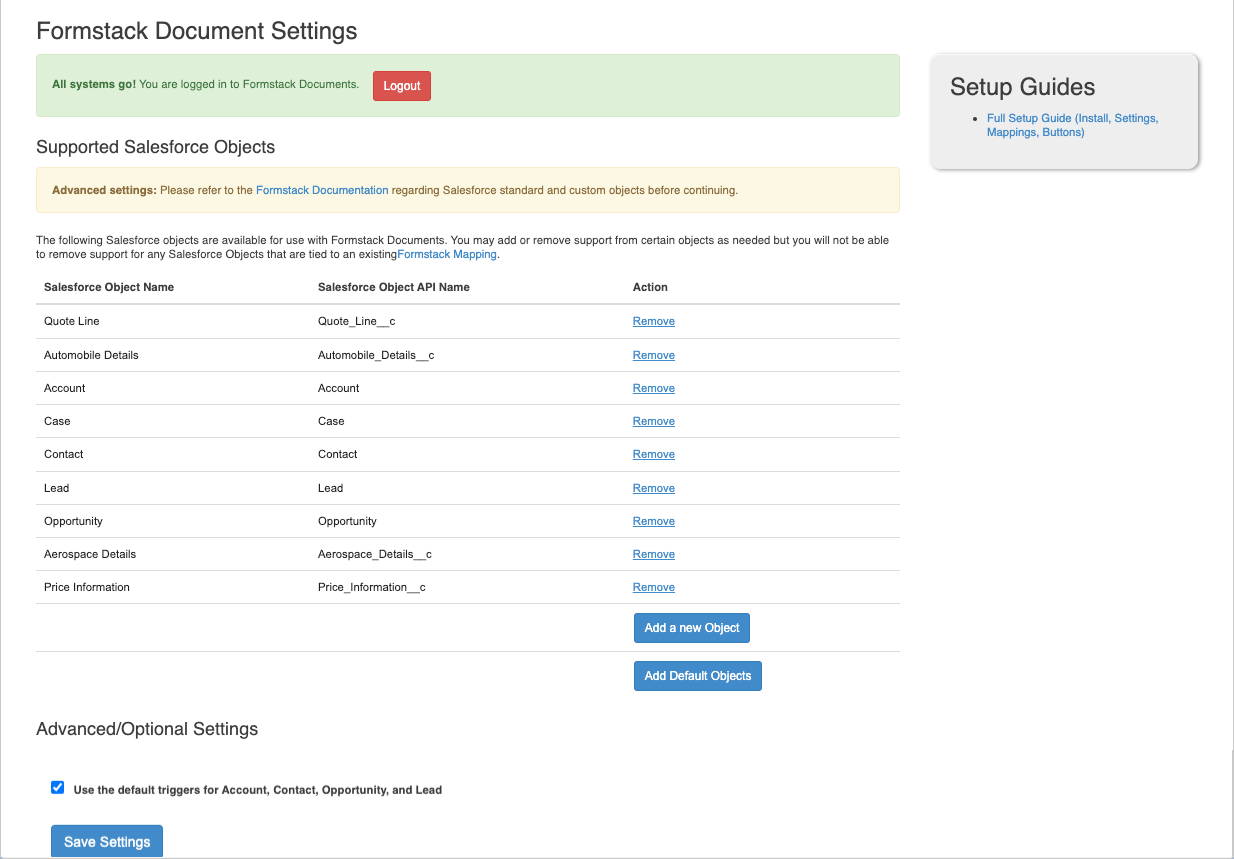
Task: Remove the Lead object
Action: pos(653,487)
